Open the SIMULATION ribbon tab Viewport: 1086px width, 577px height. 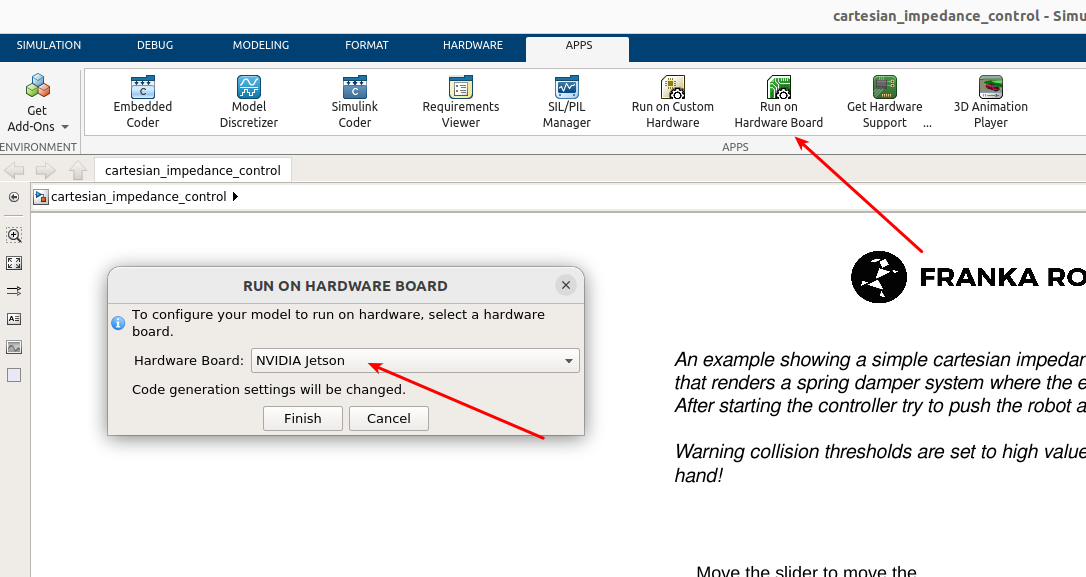tap(49, 46)
